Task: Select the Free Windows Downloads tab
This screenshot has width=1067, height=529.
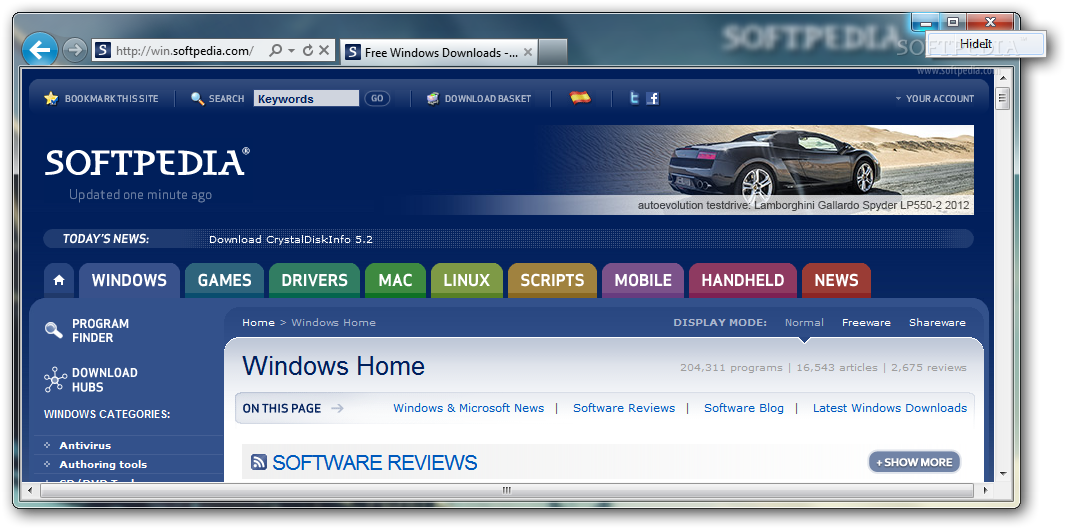Action: click(x=439, y=52)
